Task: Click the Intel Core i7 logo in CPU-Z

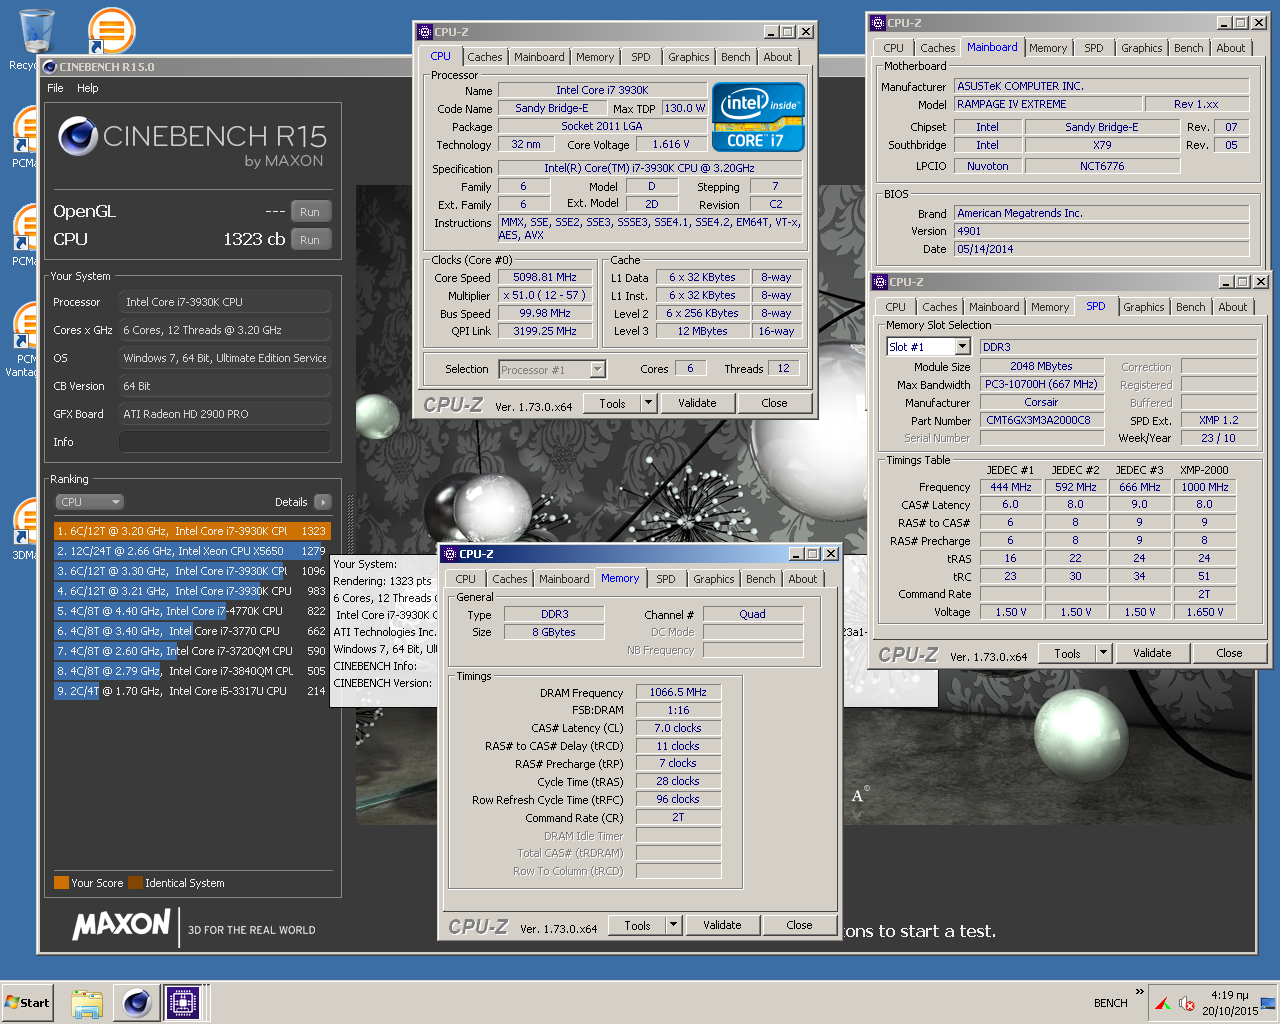Action: point(758,117)
